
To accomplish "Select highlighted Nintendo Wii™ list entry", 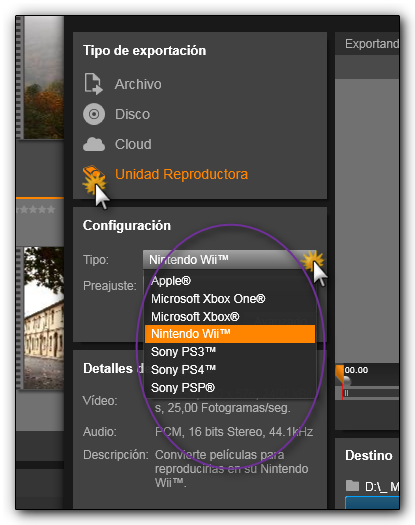I will (230, 334).
